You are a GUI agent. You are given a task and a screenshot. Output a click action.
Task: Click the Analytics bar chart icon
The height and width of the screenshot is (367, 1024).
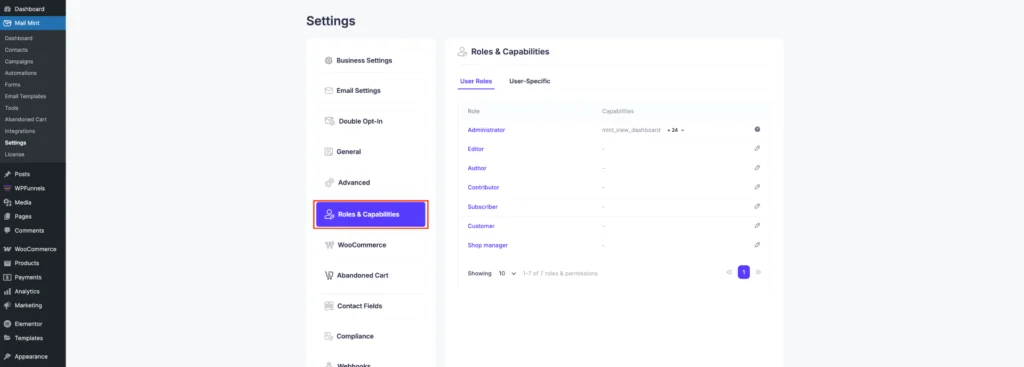click(7, 291)
